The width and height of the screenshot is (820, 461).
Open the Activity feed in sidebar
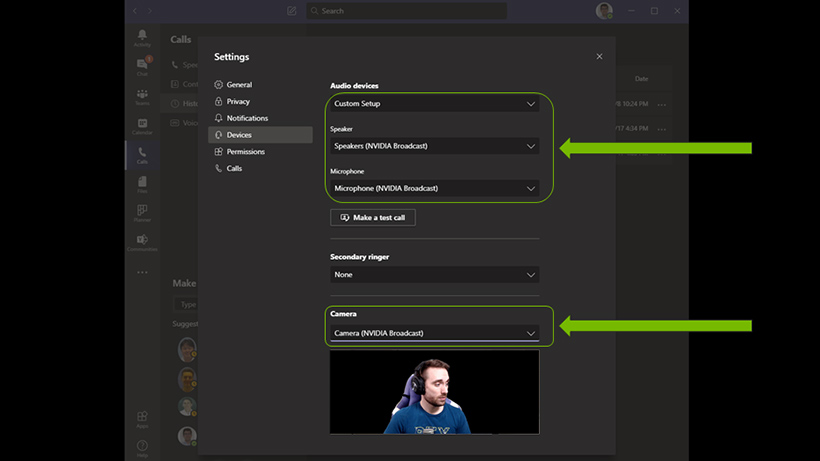point(142,38)
